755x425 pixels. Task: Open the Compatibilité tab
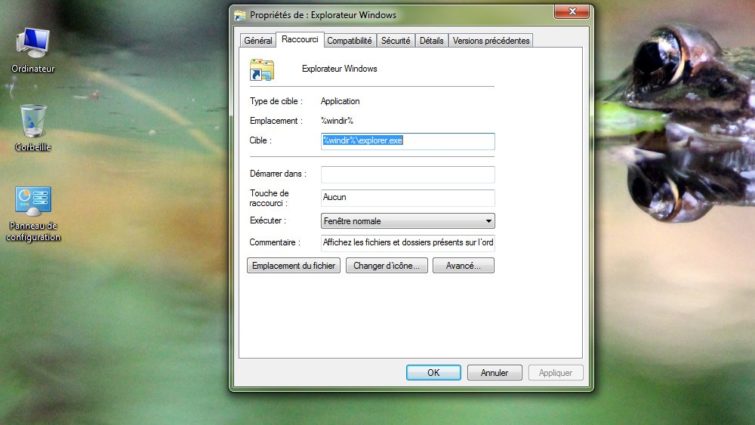click(350, 41)
